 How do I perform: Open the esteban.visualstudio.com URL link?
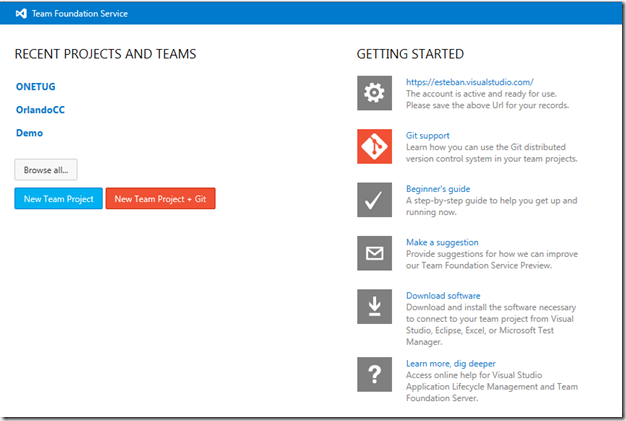pyautogui.click(x=469, y=82)
